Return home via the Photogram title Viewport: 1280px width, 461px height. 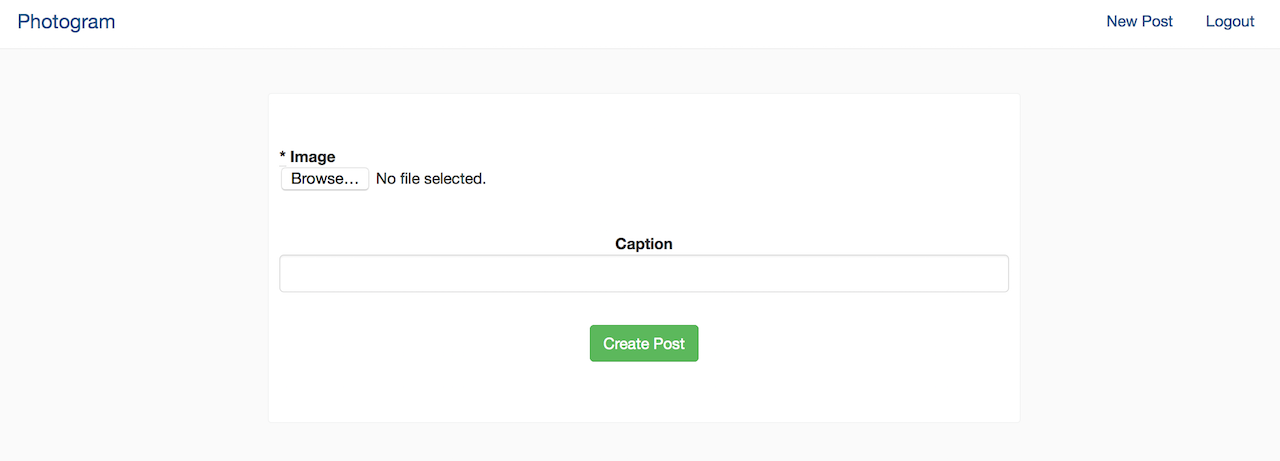[x=66, y=21]
